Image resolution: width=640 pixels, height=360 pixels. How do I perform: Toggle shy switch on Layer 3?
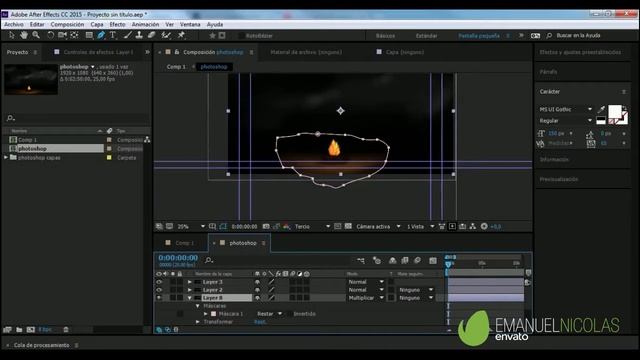[257, 282]
